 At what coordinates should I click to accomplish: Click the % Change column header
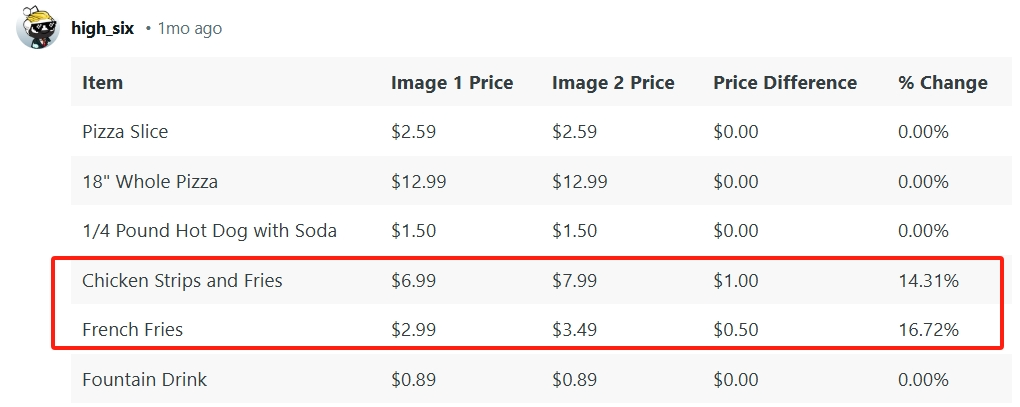point(943,83)
